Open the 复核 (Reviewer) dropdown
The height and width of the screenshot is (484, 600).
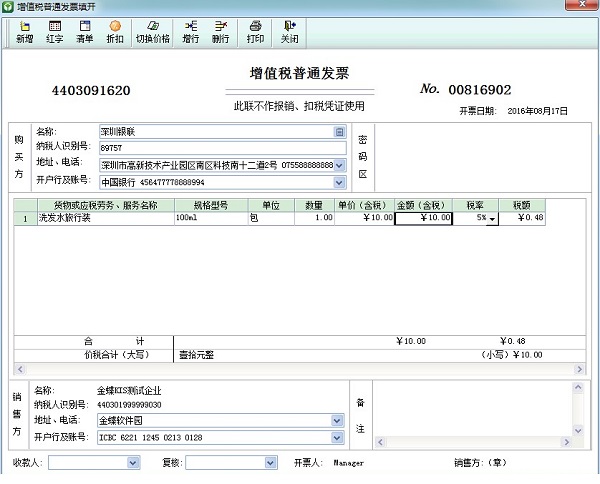point(270,463)
